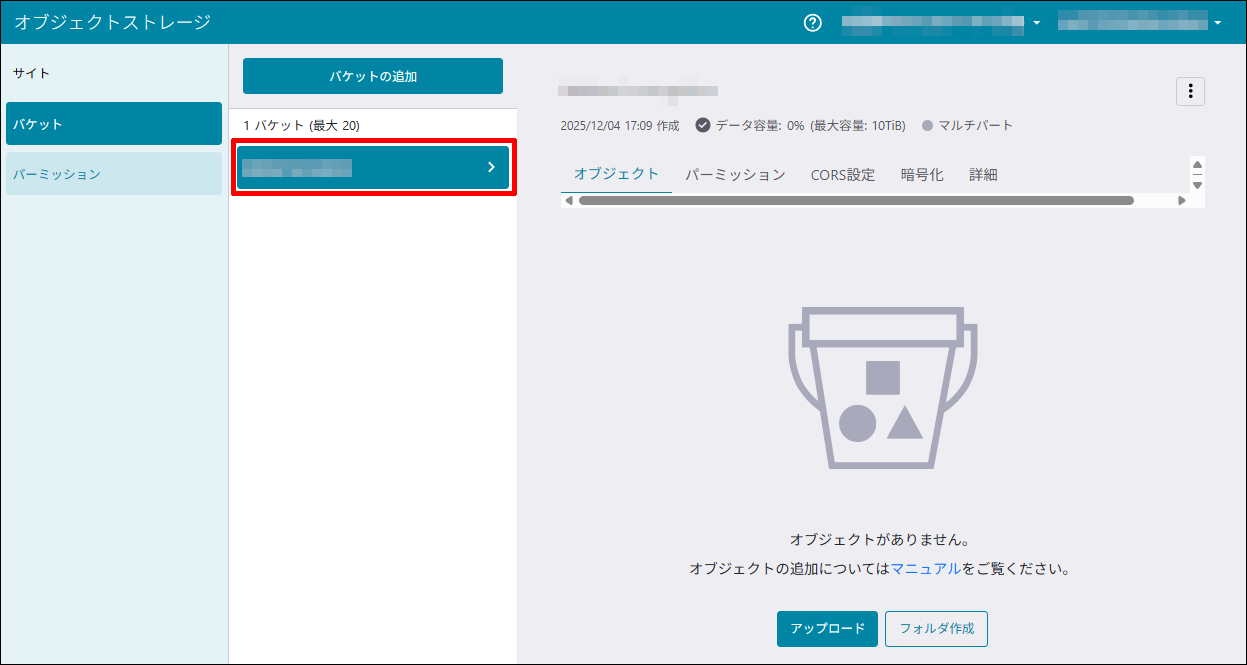
Task: Open the three-dot bucket options menu
Action: click(x=1190, y=92)
